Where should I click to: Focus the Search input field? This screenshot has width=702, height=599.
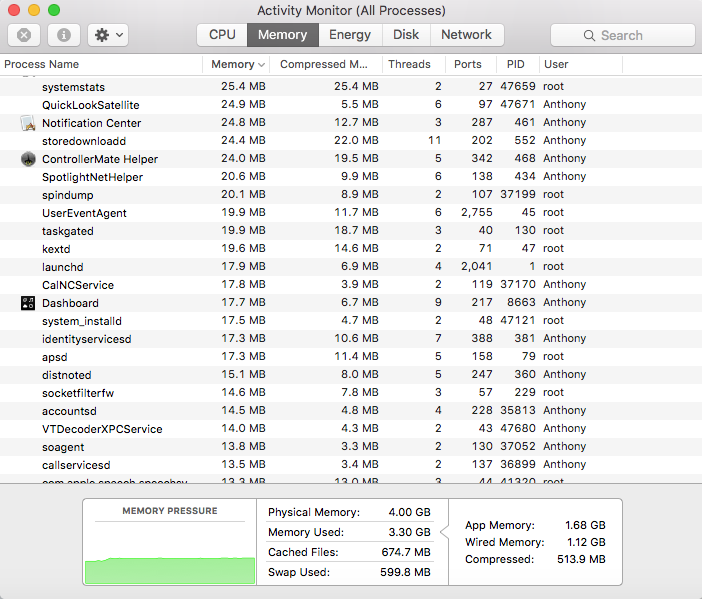tap(622, 35)
